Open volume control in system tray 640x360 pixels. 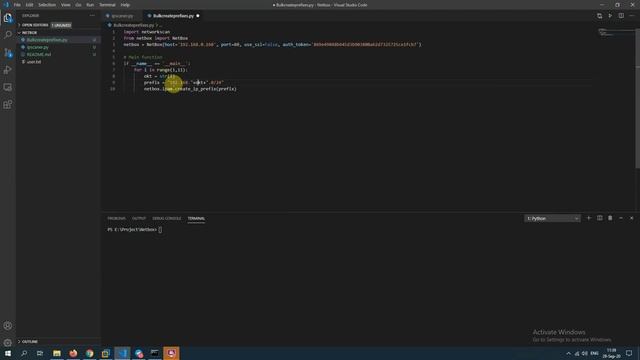click(585, 353)
